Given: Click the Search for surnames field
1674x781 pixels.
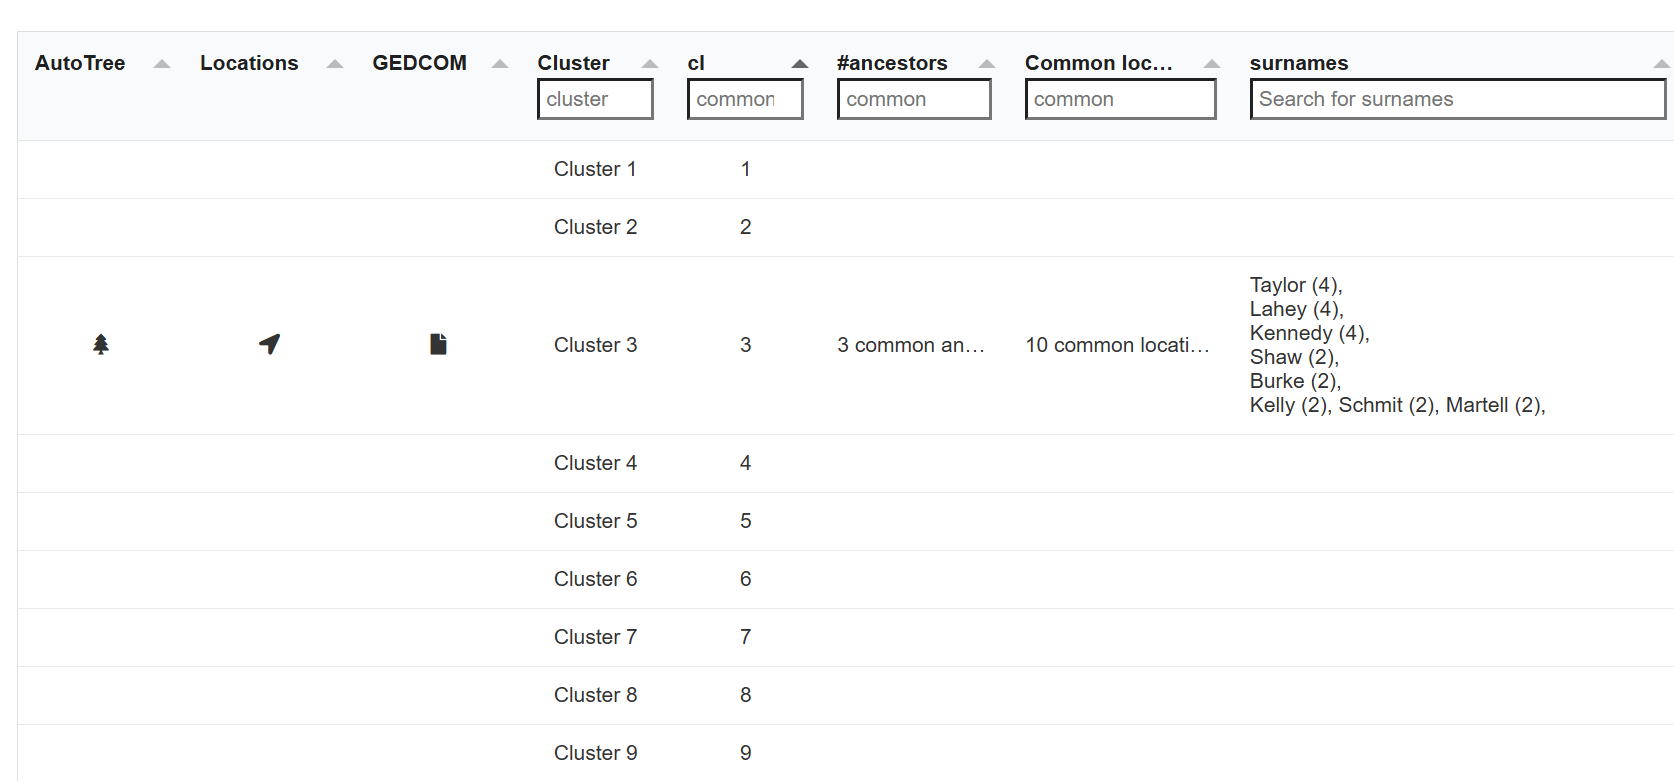Looking at the screenshot, I should (1457, 99).
